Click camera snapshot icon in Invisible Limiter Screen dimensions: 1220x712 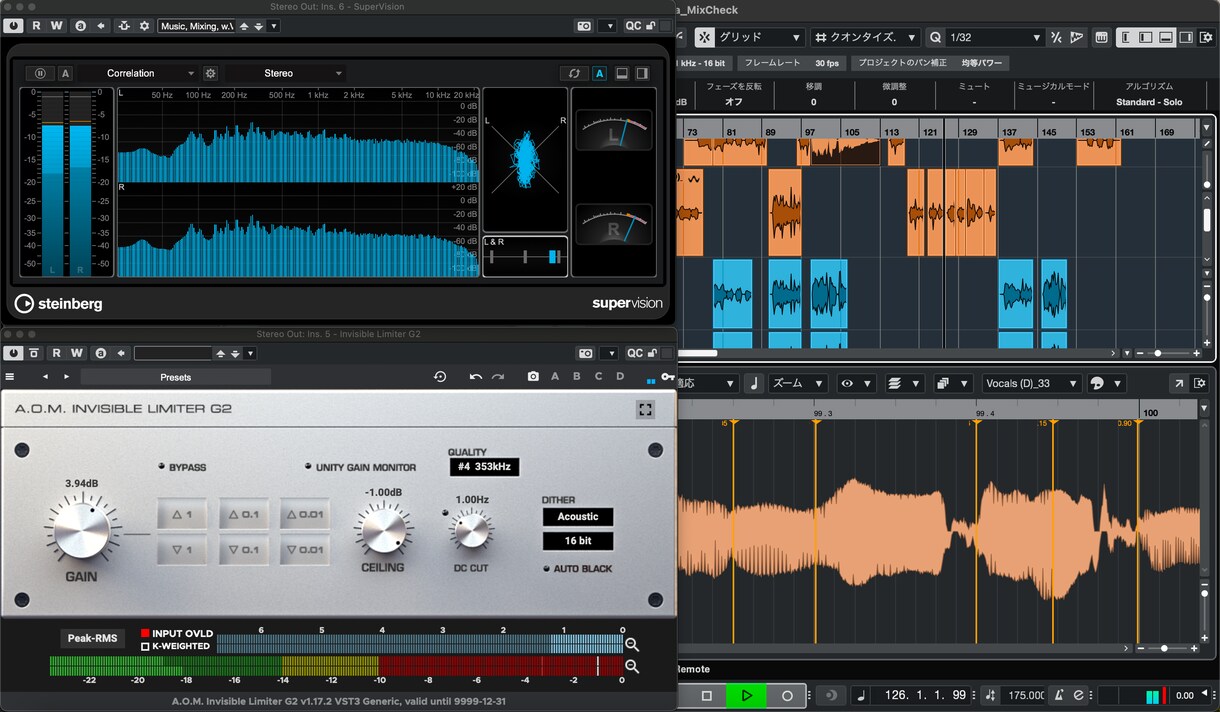(533, 377)
